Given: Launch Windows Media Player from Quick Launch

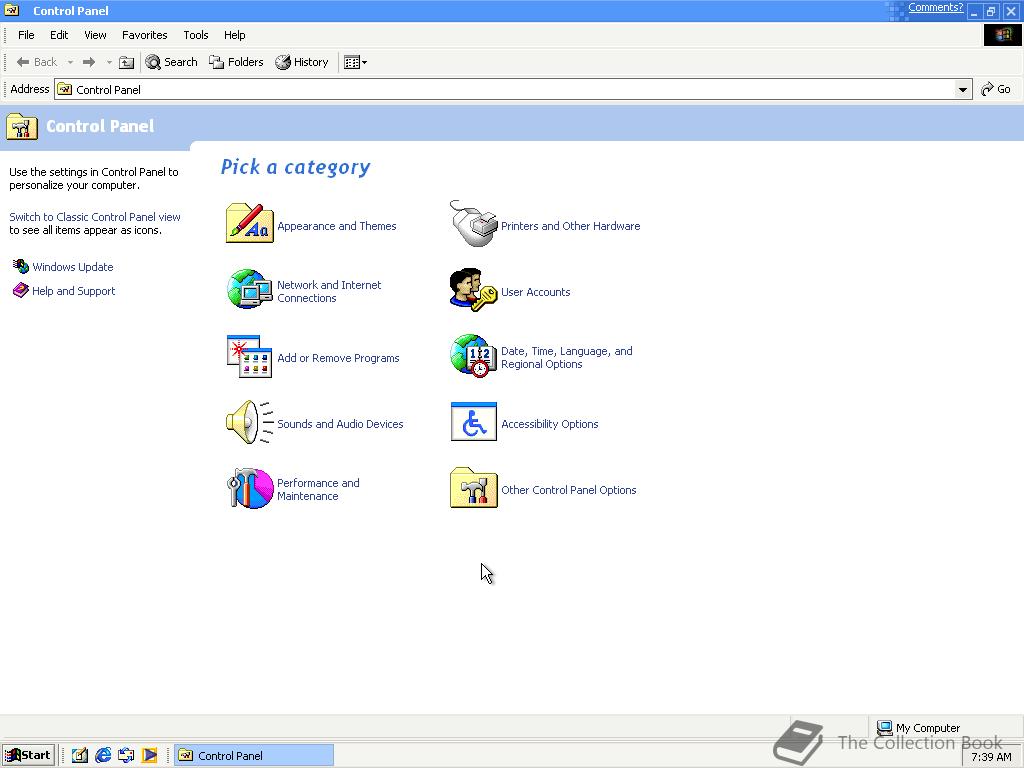Looking at the screenshot, I should (150, 756).
